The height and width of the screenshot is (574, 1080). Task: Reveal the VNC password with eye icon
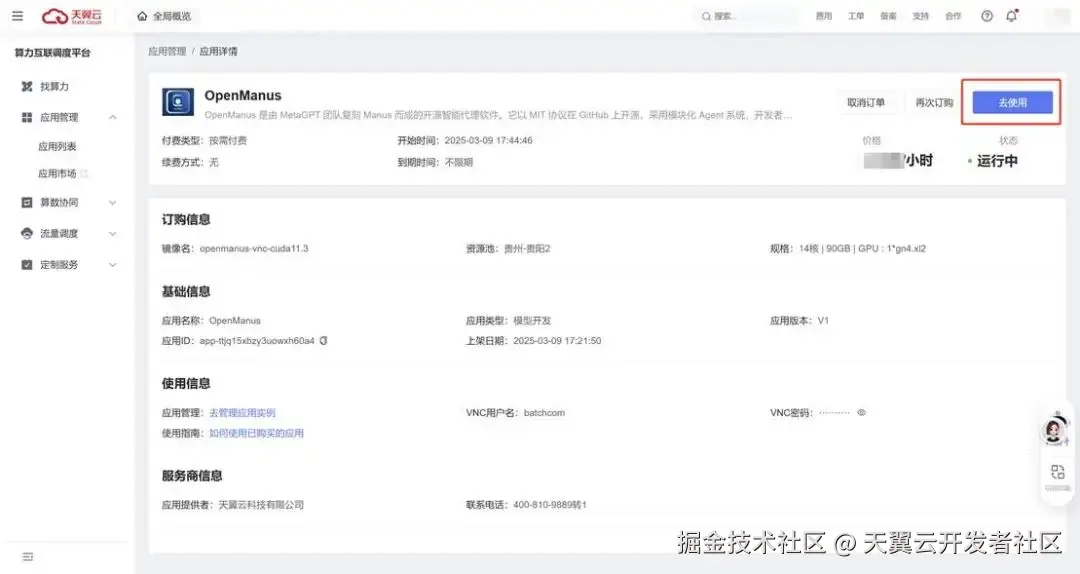pos(861,412)
